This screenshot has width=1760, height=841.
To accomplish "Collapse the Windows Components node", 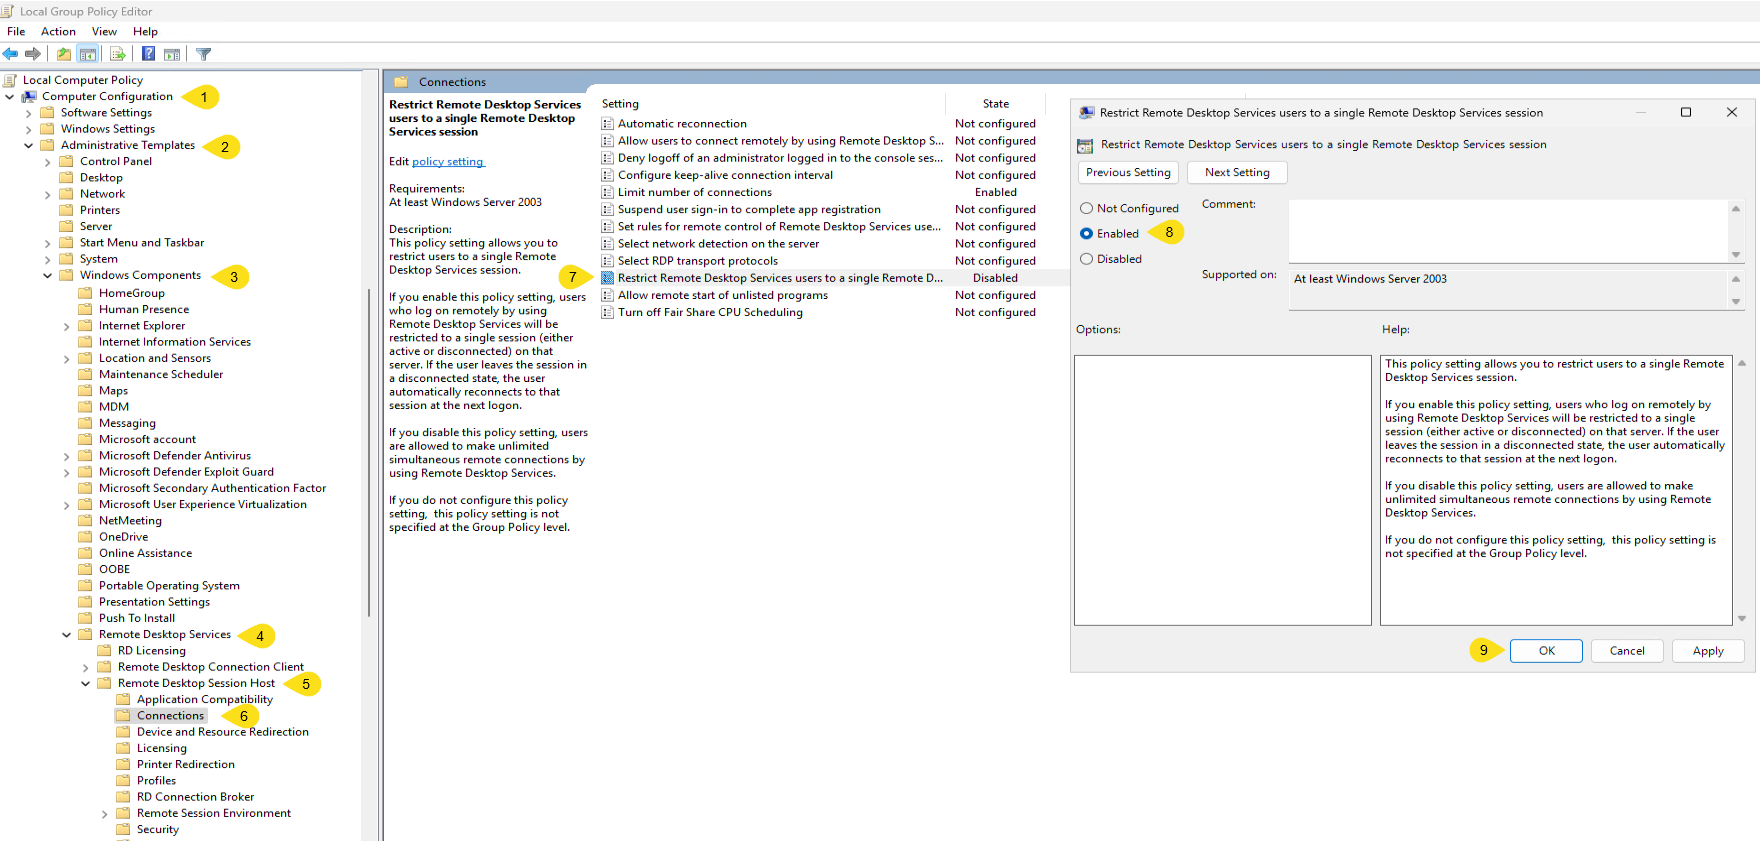I will click(48, 276).
